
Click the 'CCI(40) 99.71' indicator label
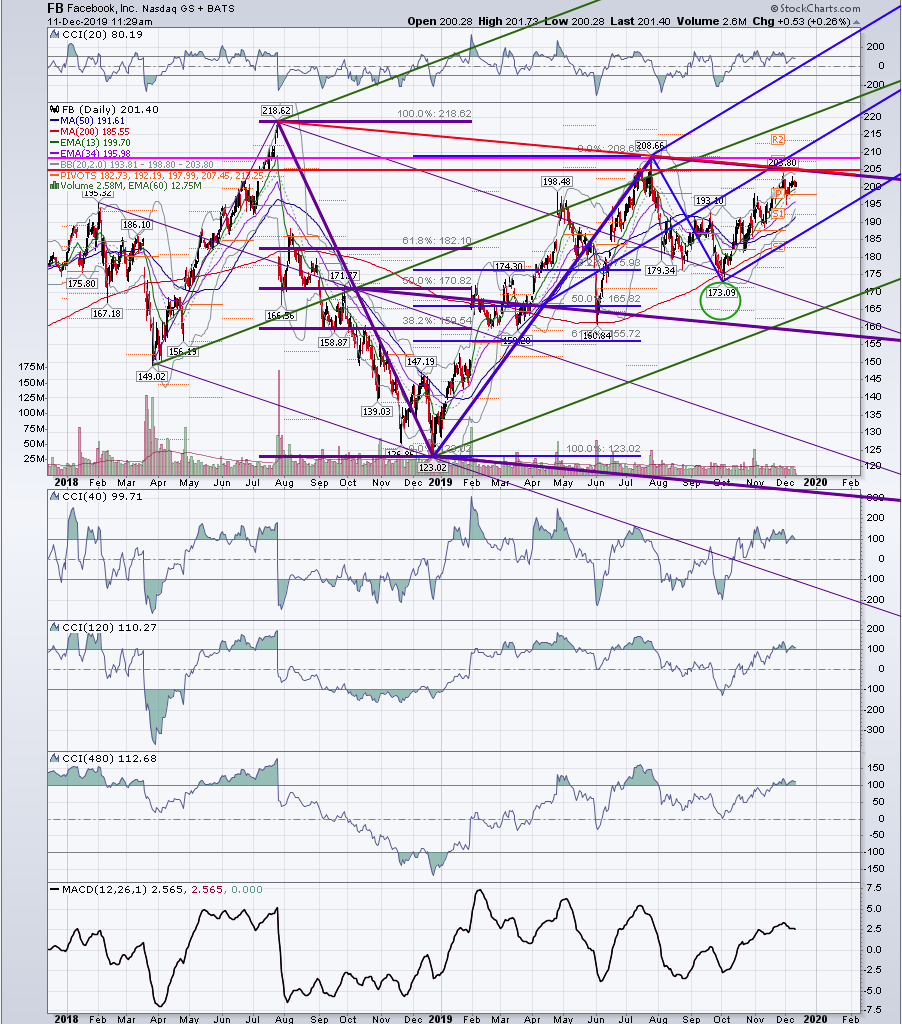tap(102, 497)
